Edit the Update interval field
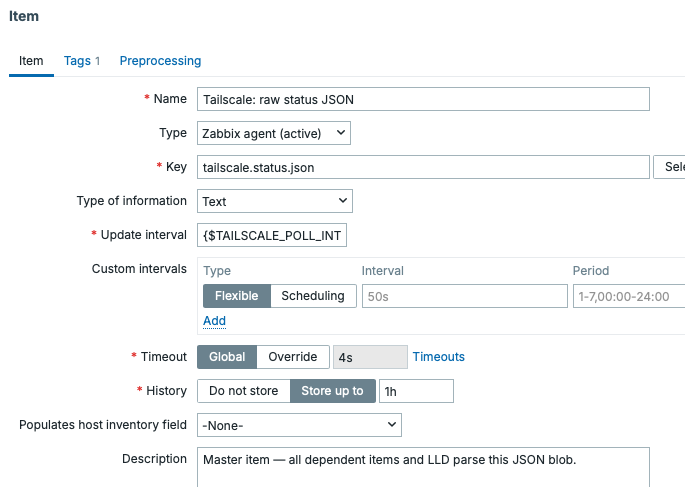The width and height of the screenshot is (685, 487). point(272,235)
